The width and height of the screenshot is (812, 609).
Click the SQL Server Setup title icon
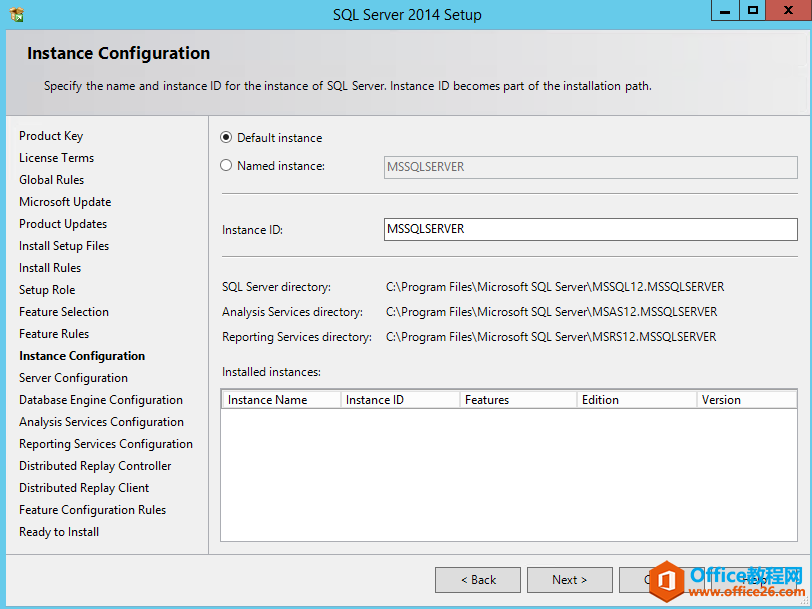(17, 14)
